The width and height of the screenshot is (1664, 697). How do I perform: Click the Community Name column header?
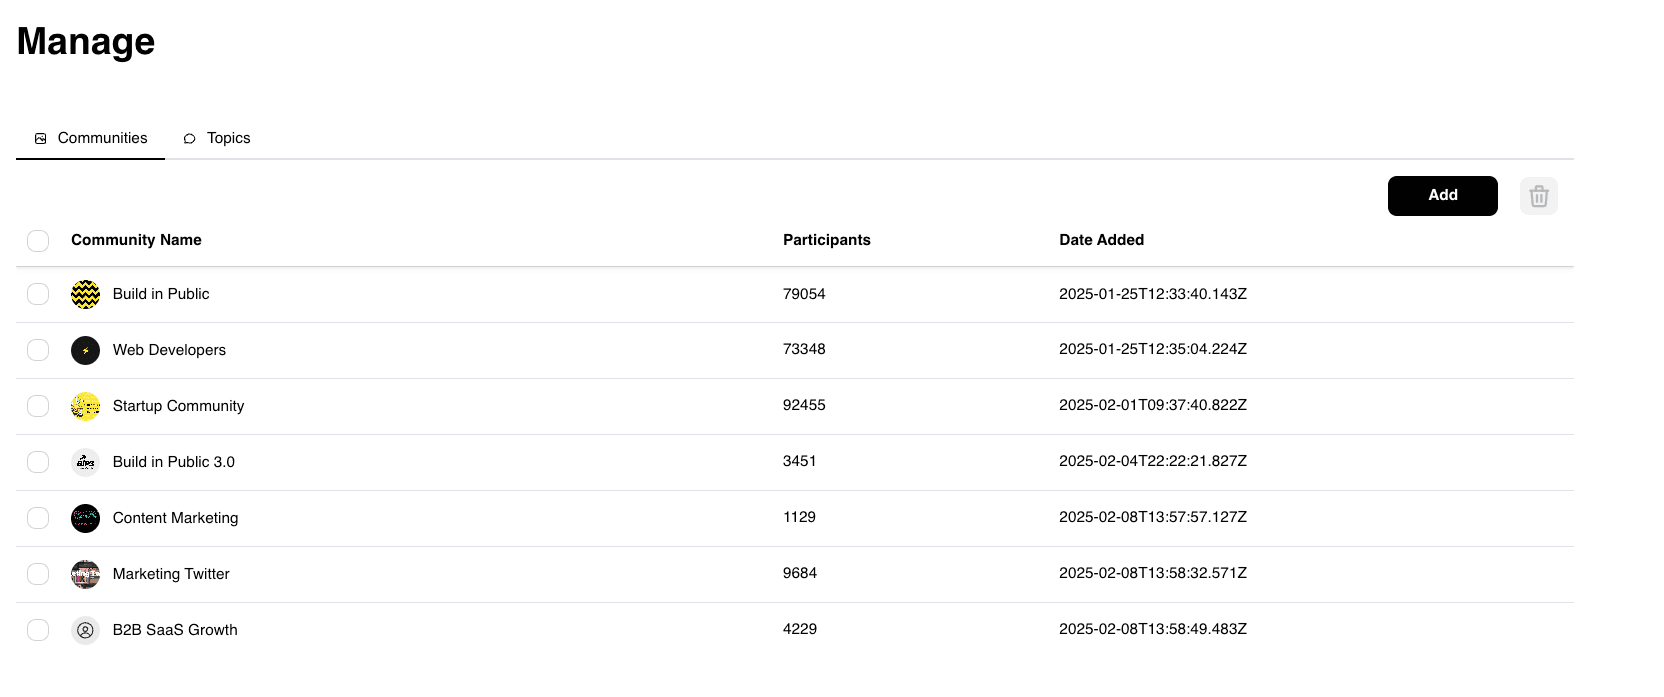pos(136,240)
